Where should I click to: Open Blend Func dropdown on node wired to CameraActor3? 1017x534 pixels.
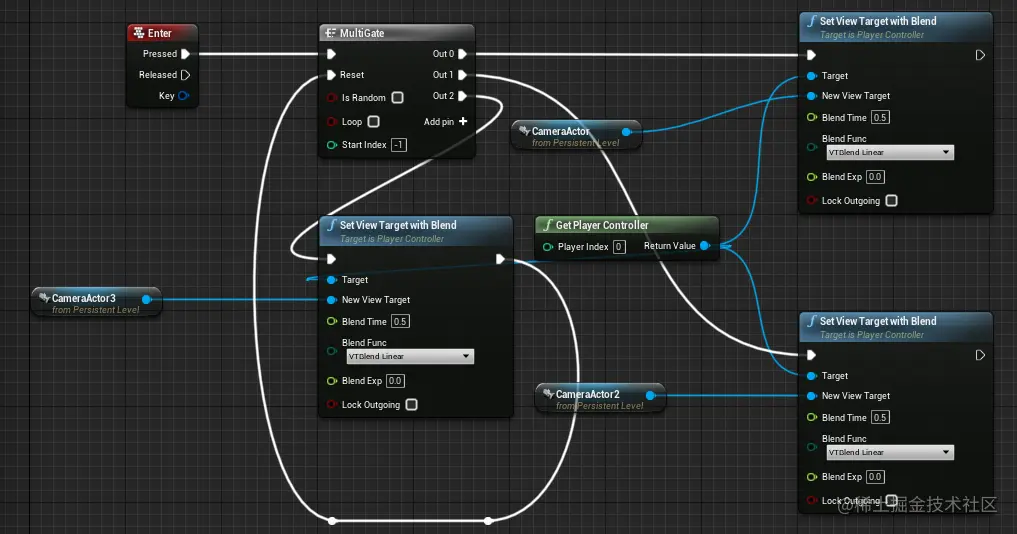coord(410,356)
